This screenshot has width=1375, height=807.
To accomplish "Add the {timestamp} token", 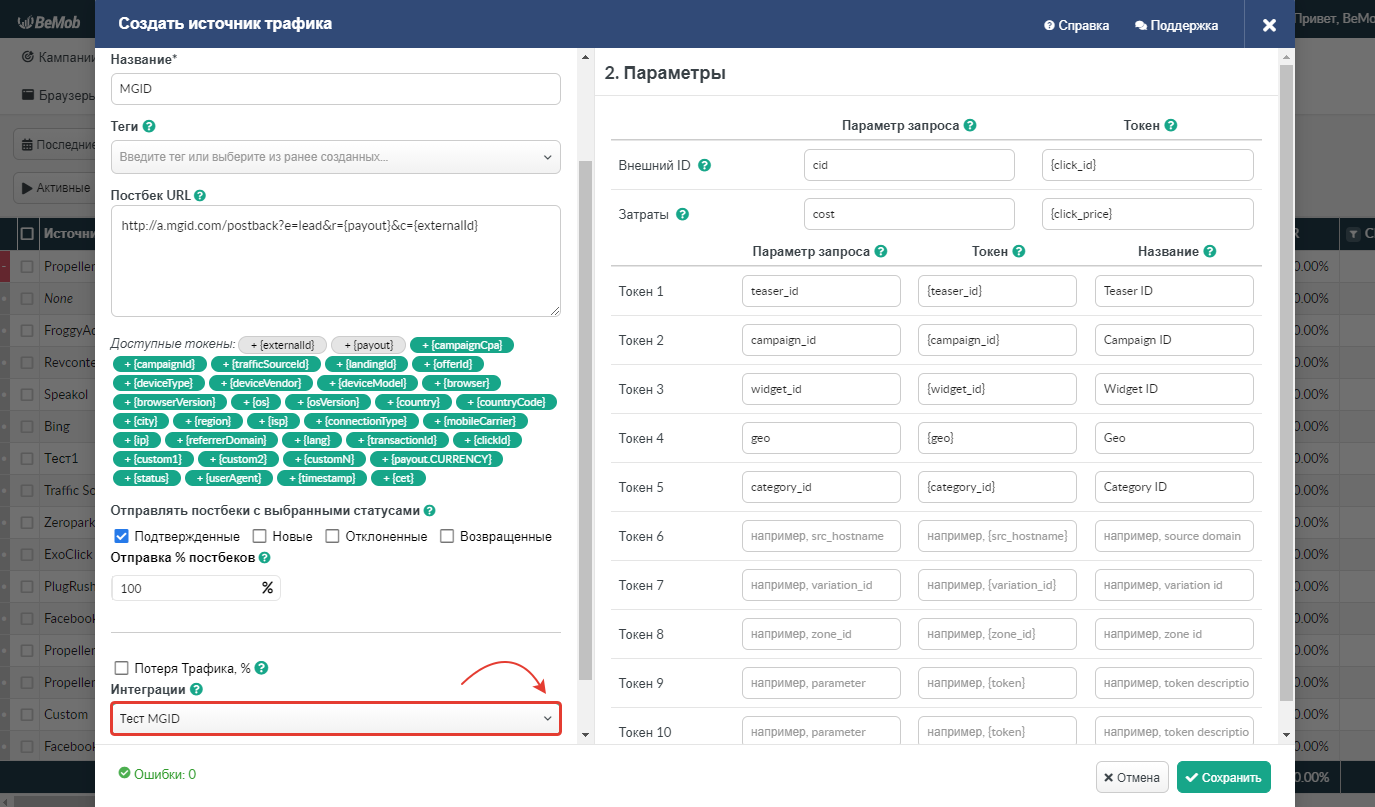I will click(322, 478).
